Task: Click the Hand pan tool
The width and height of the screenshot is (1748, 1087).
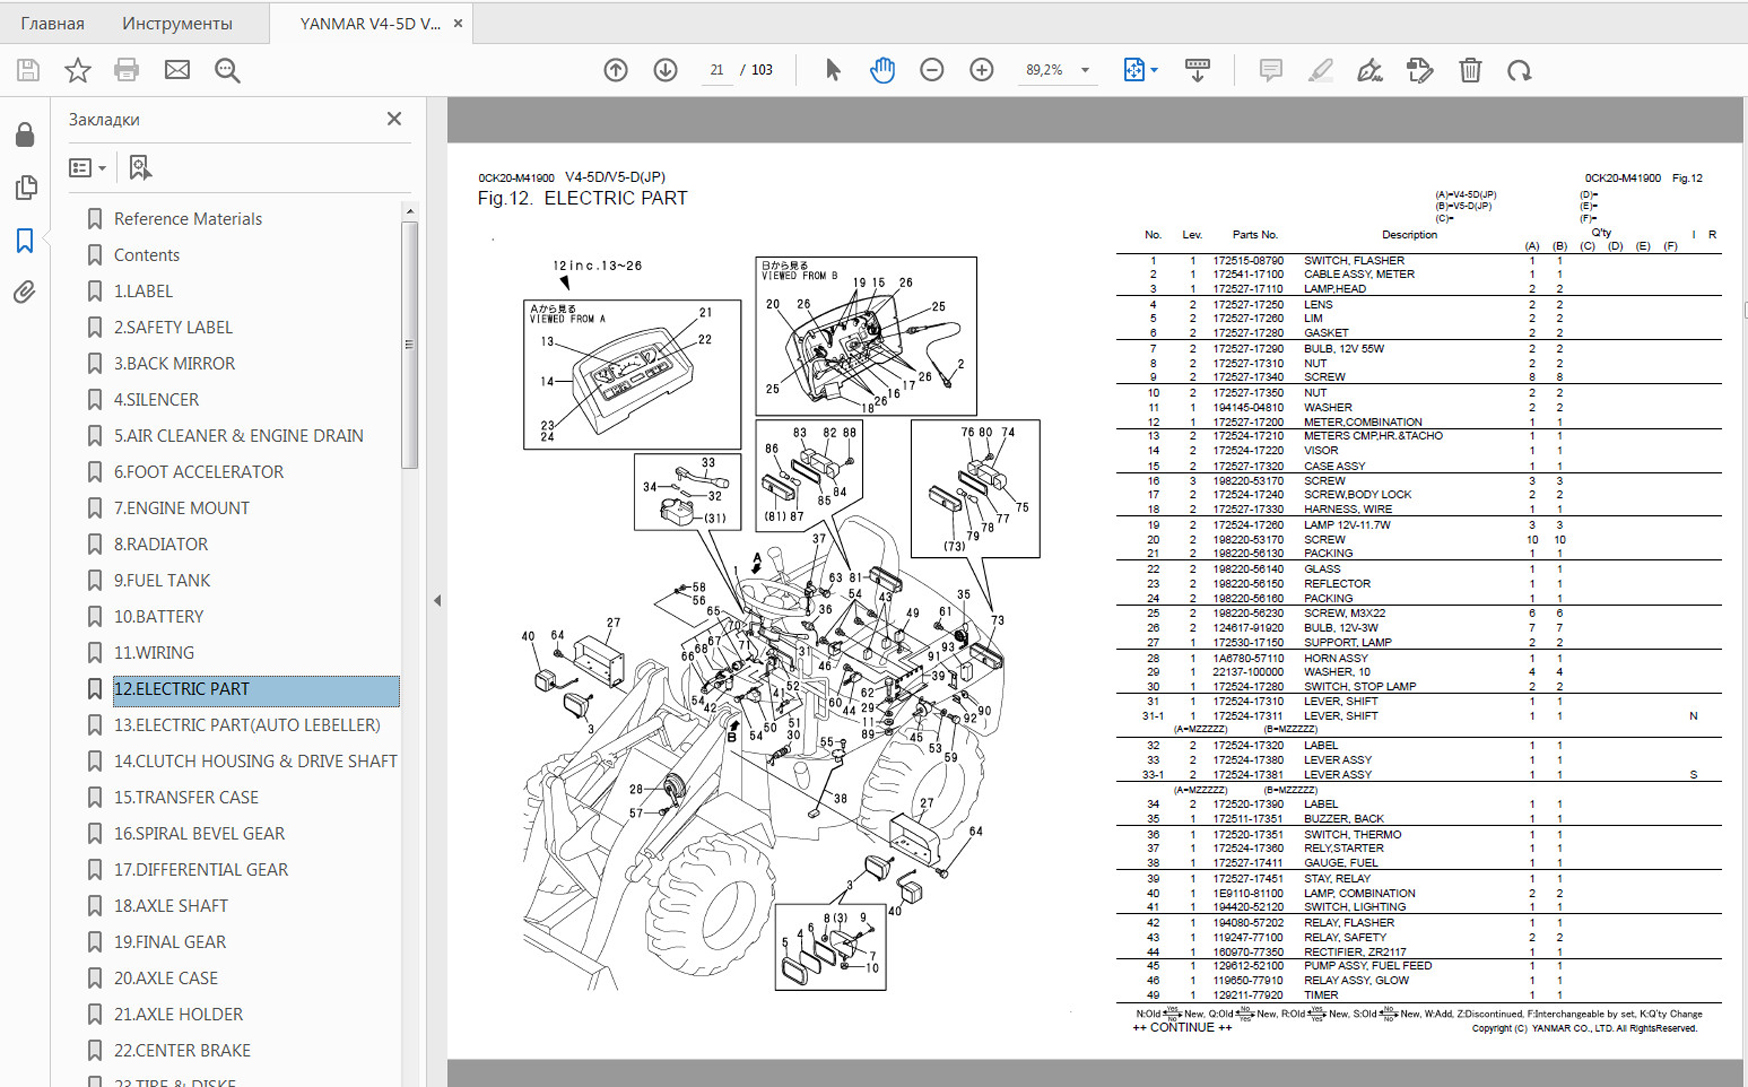Action: 881,70
